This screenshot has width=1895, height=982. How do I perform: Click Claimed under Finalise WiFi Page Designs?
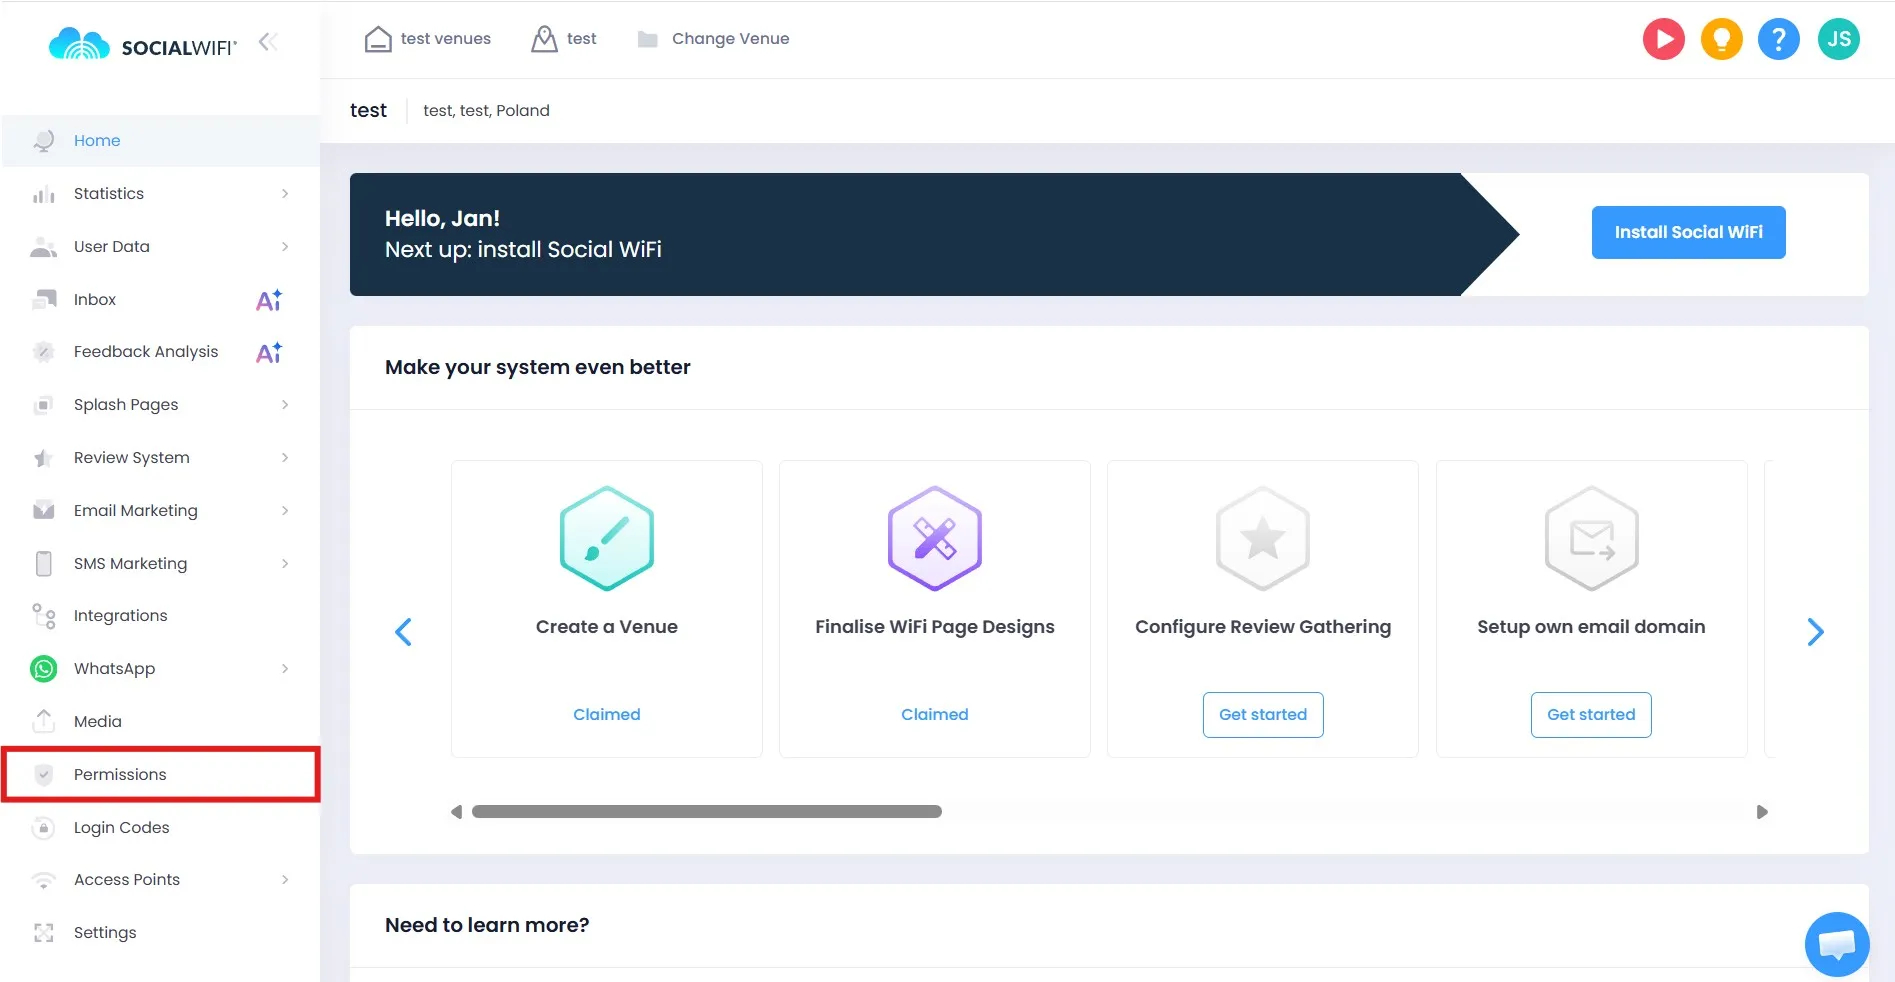[935, 715]
